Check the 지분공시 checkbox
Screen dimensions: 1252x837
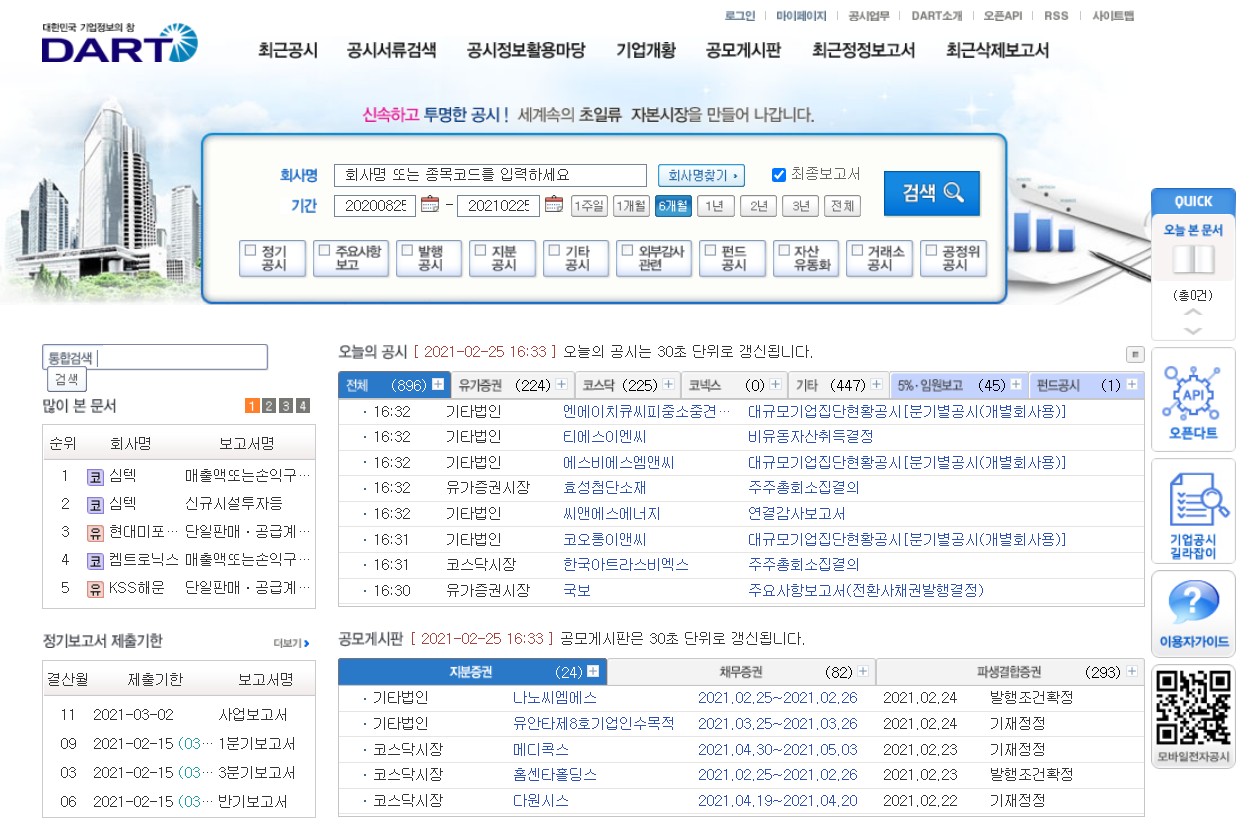tap(480, 251)
